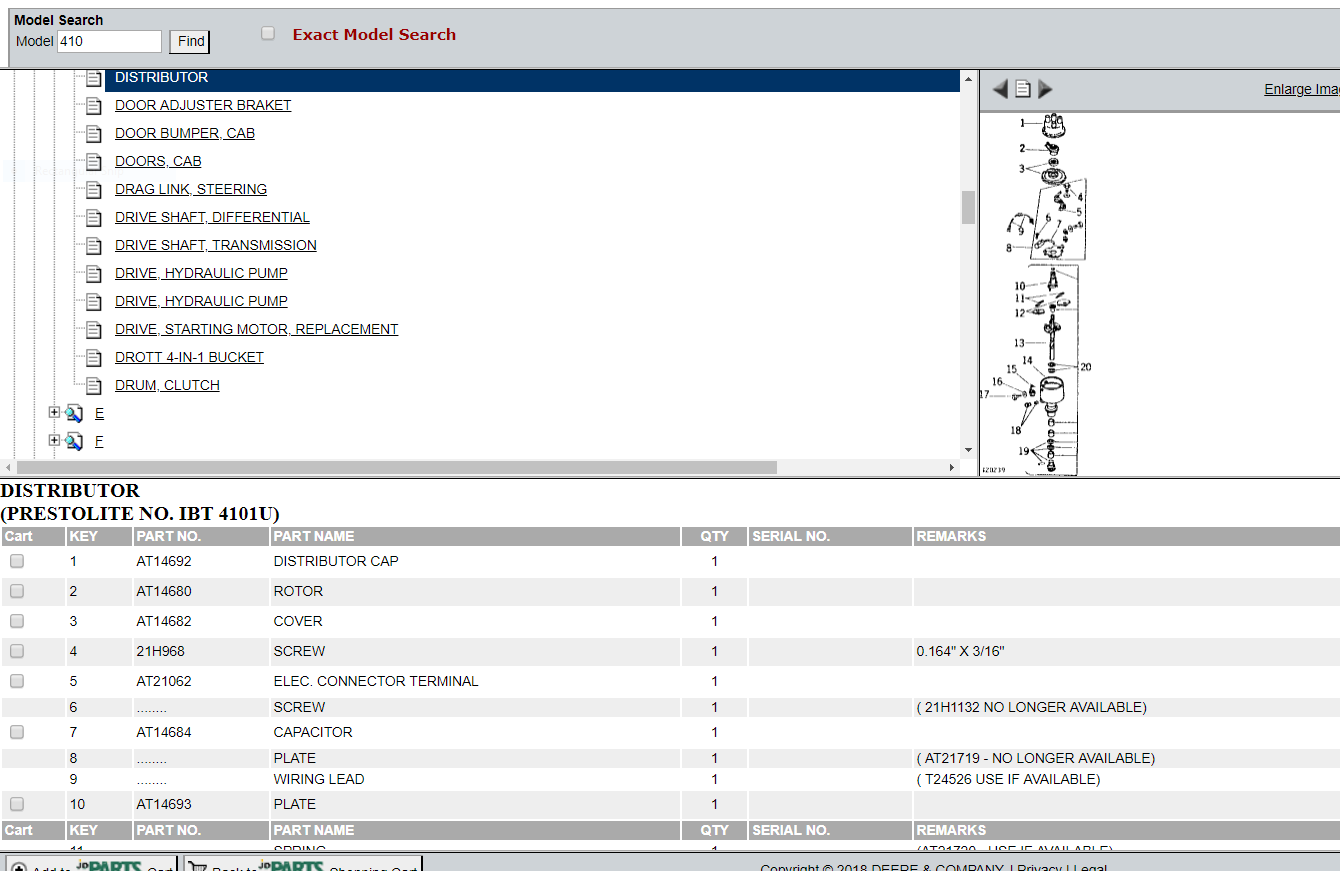Click the T24526 USE IF AVAILABLE remark

[1008, 779]
